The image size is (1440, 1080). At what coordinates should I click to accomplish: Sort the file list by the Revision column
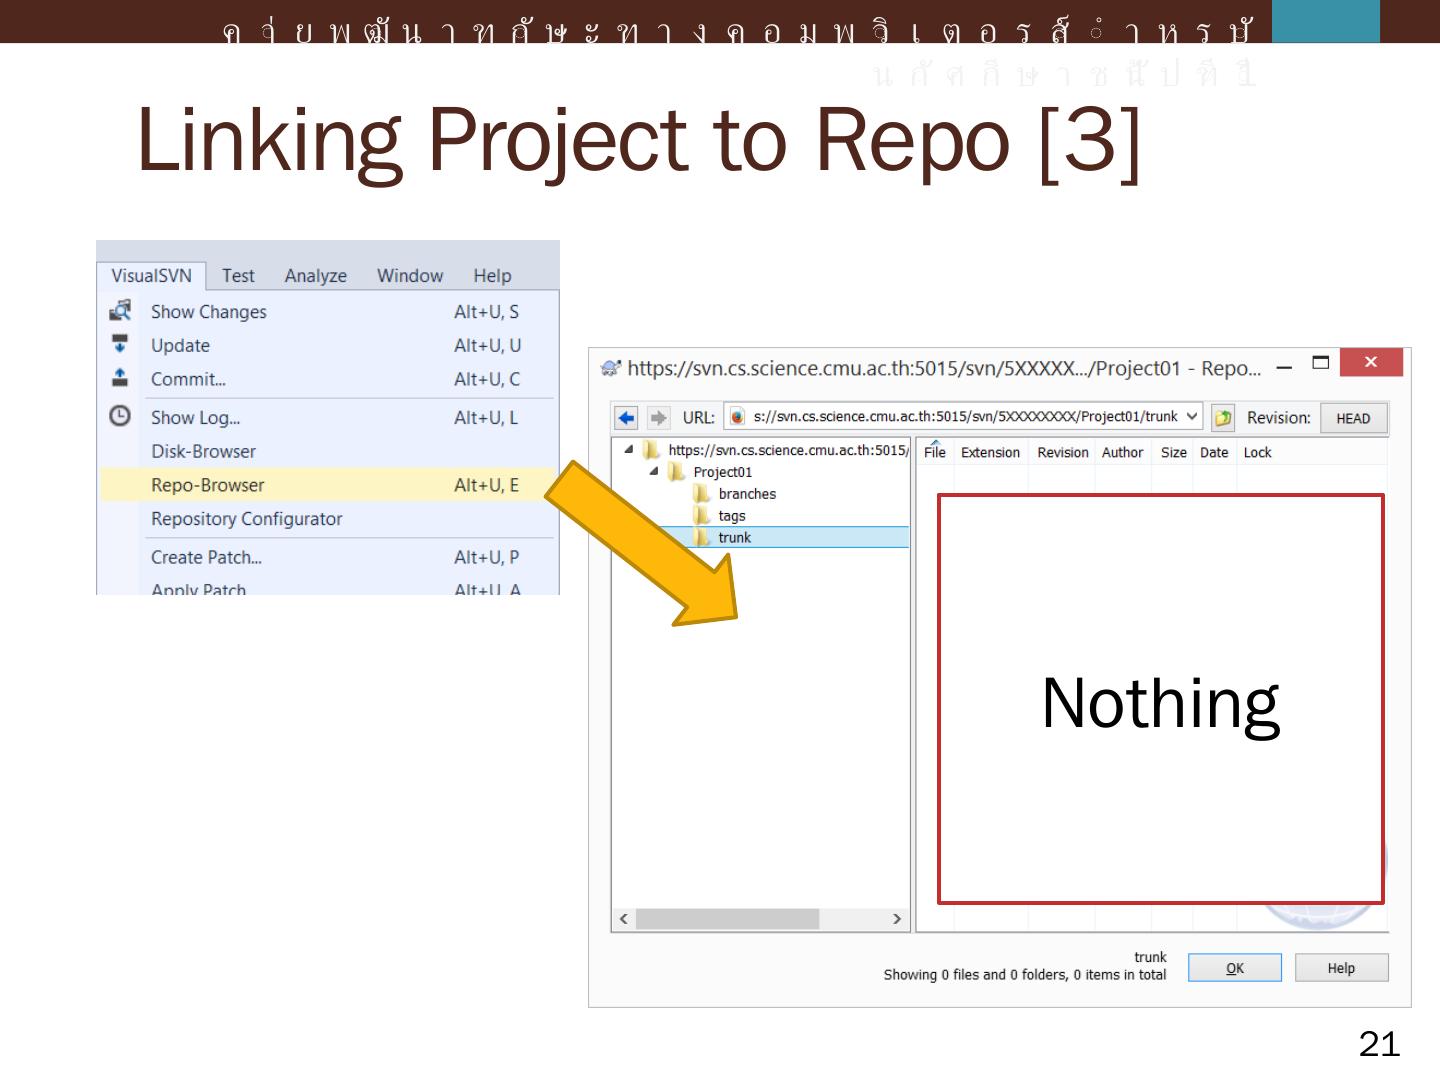point(1062,453)
